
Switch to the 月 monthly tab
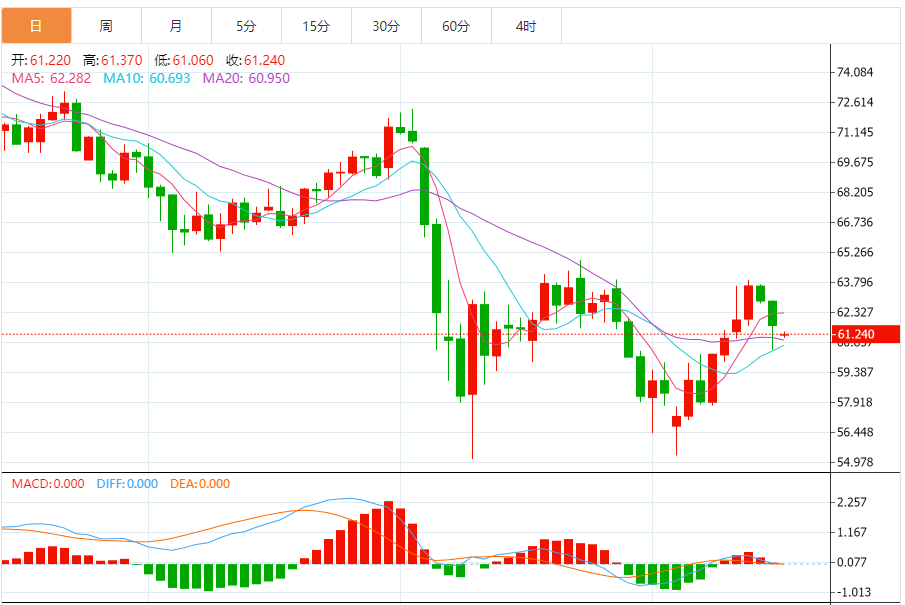point(176,26)
